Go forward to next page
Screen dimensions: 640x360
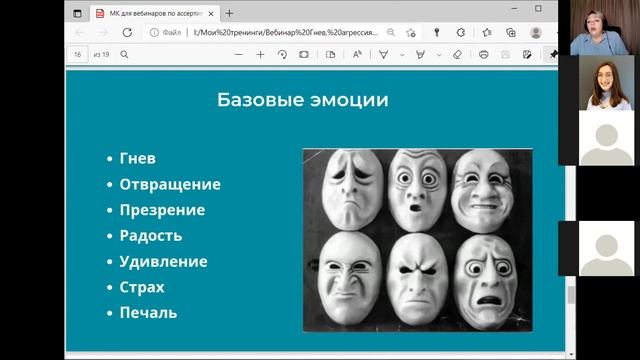103,33
